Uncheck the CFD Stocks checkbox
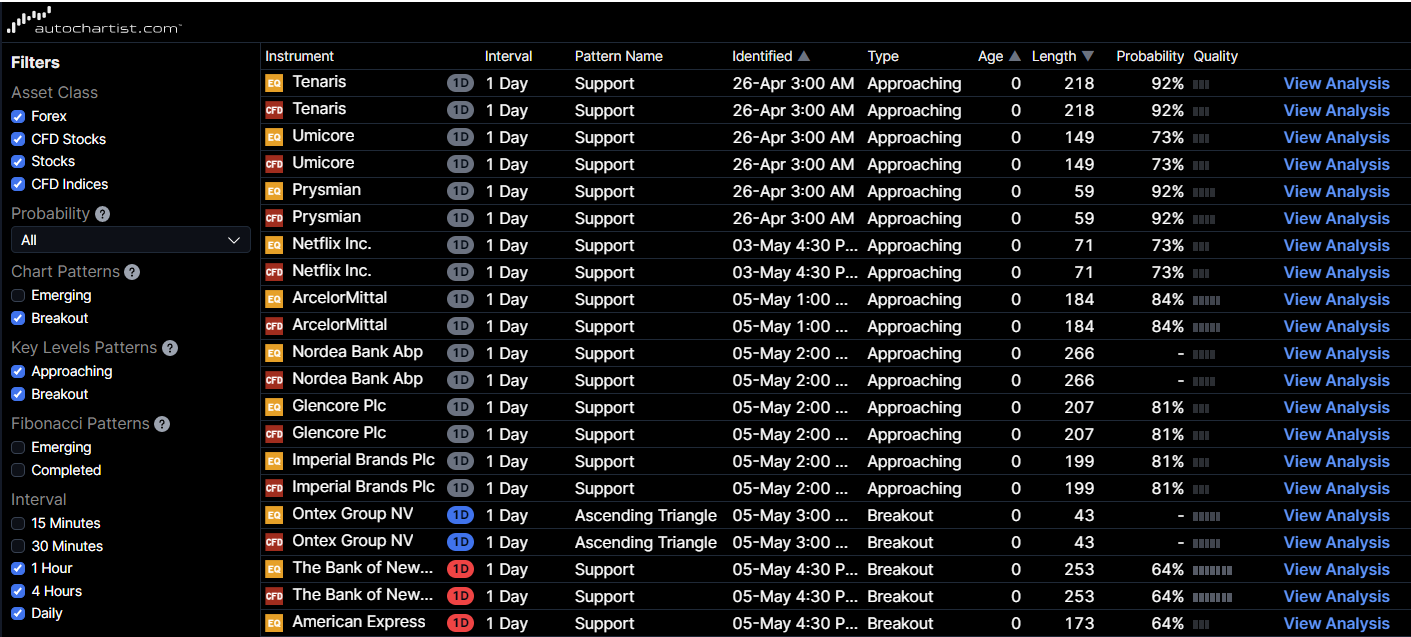This screenshot has height=637, width=1411. (x=18, y=139)
